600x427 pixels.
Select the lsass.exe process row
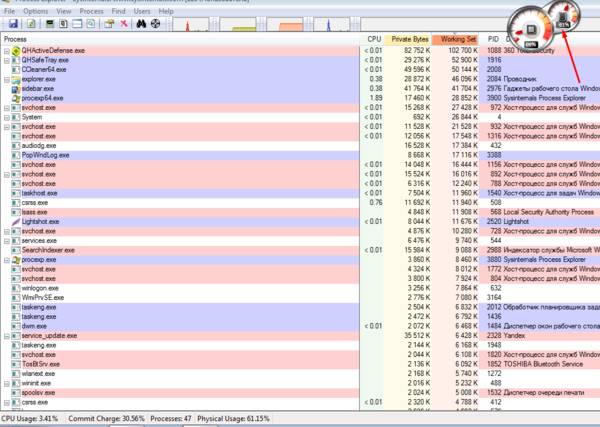300,212
